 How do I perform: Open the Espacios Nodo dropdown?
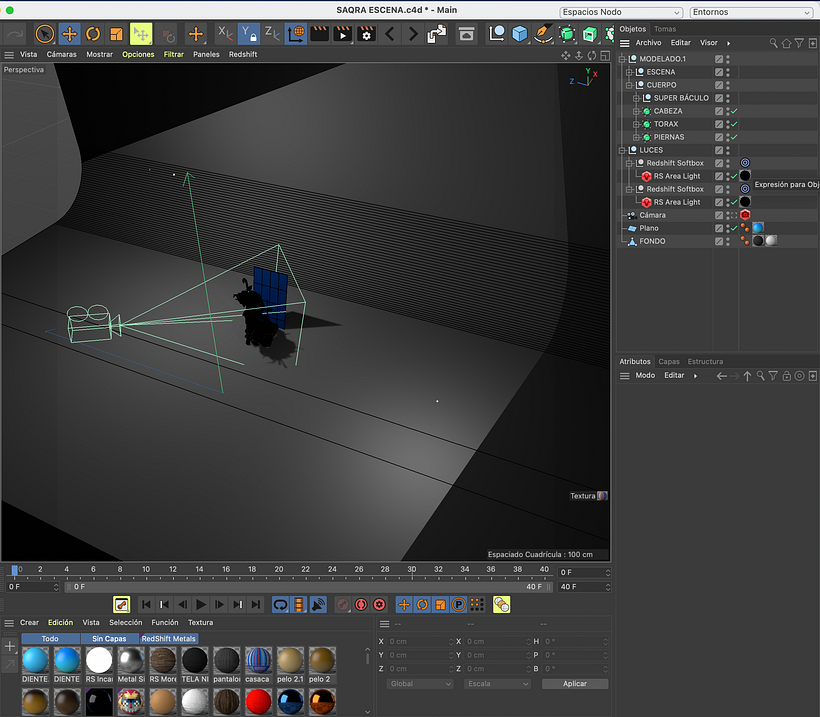click(x=621, y=12)
